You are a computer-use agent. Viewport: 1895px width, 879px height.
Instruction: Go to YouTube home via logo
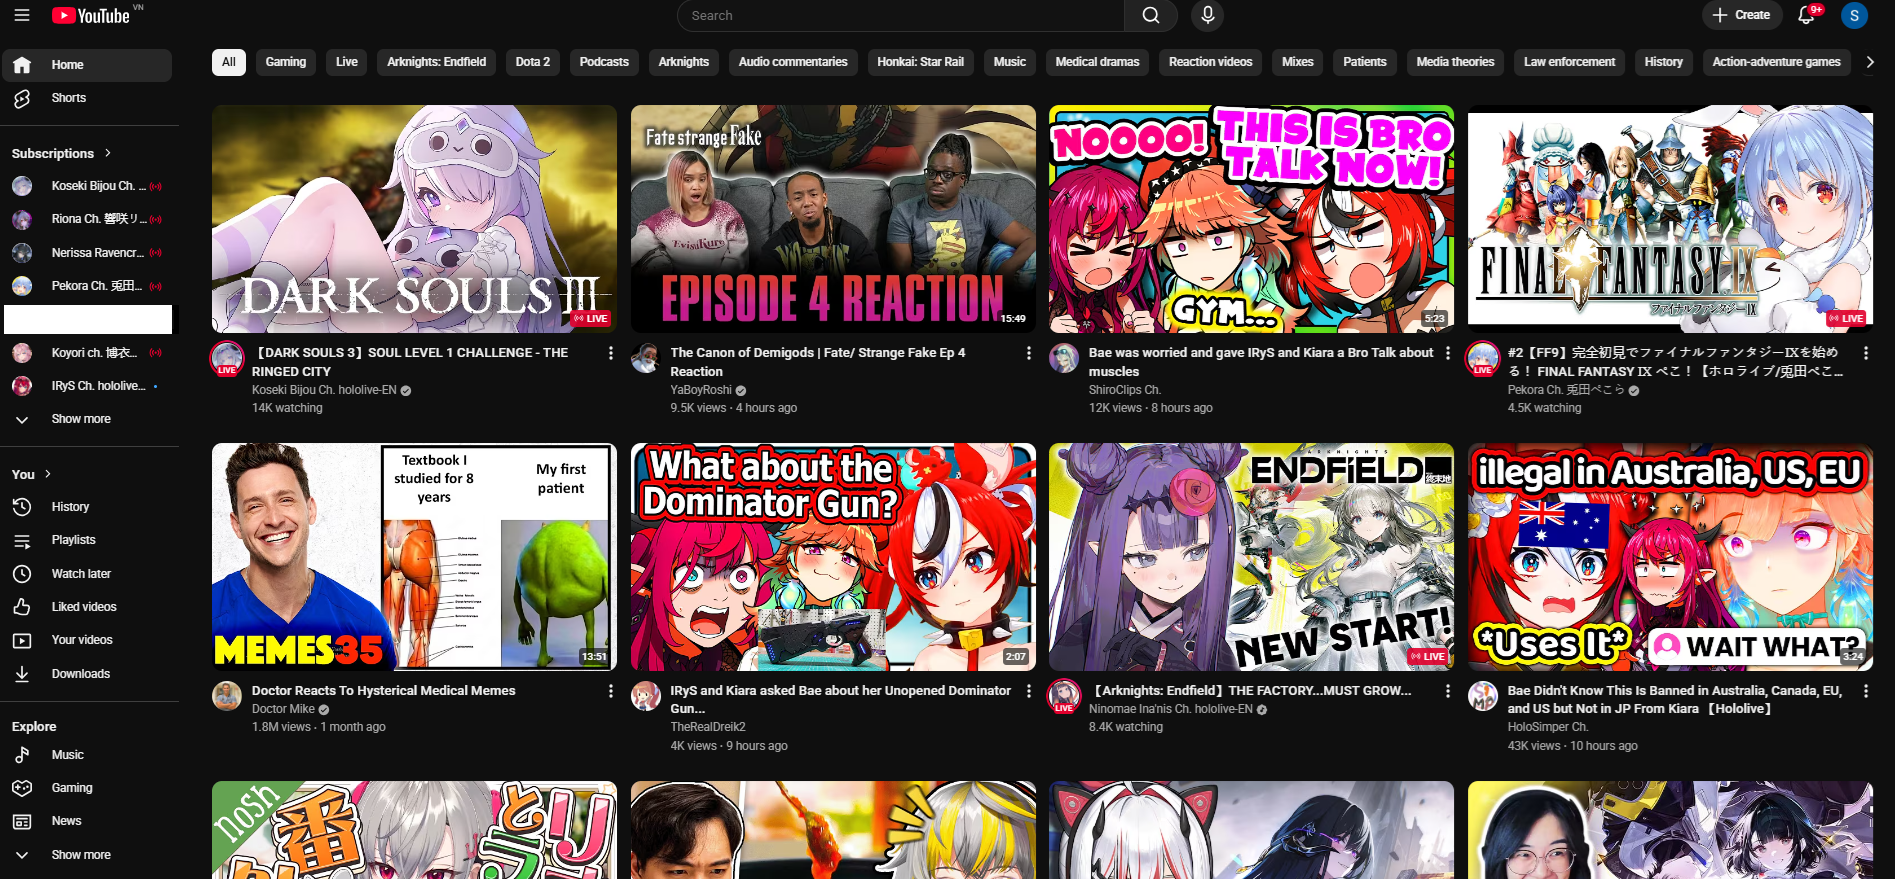pyautogui.click(x=91, y=15)
